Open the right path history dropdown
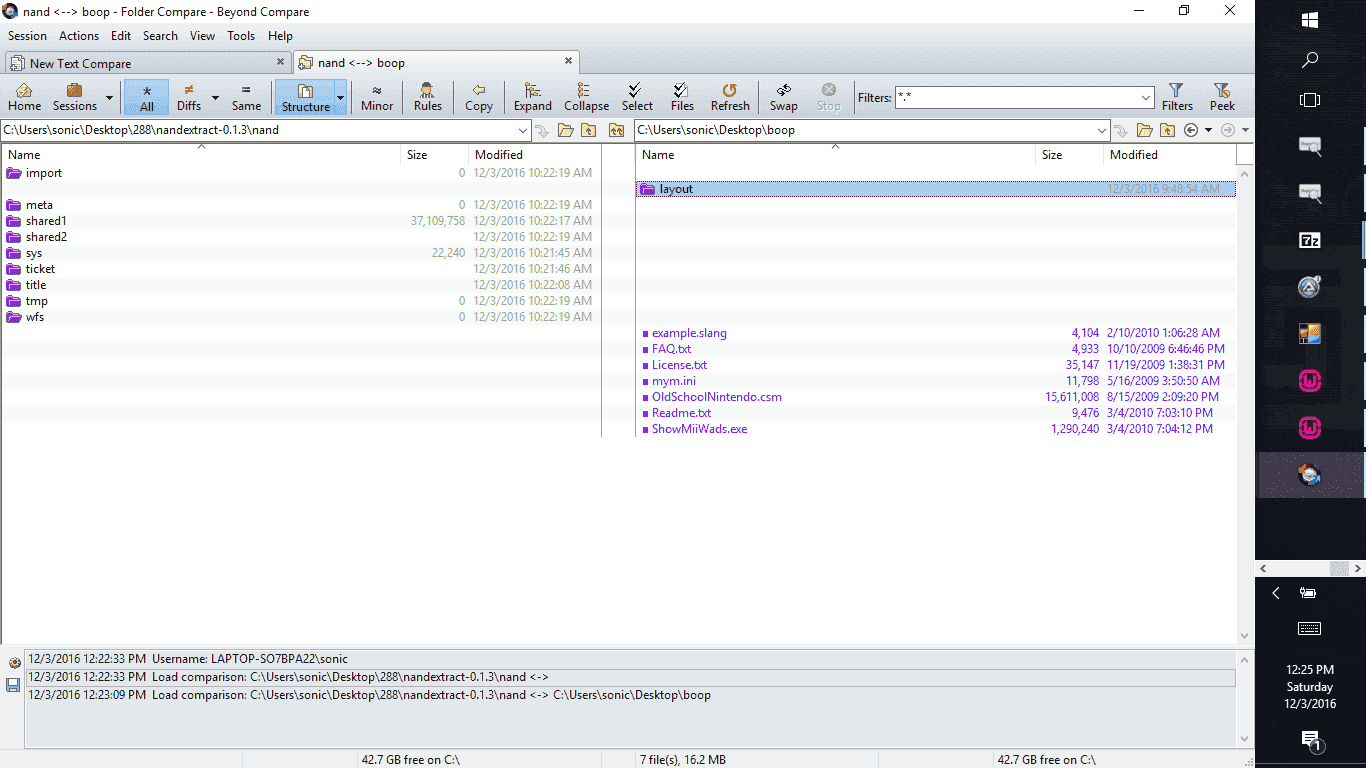 (1102, 130)
